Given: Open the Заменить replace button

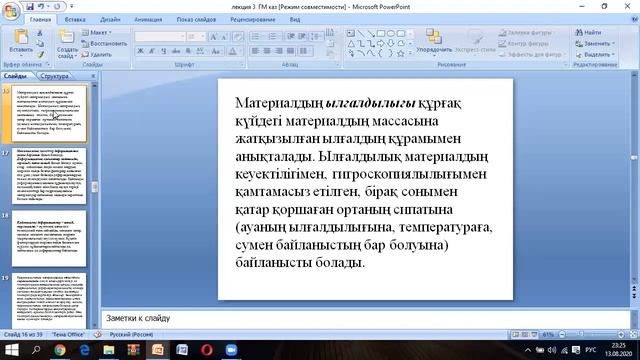Looking at the screenshot, I should click(x=595, y=43).
